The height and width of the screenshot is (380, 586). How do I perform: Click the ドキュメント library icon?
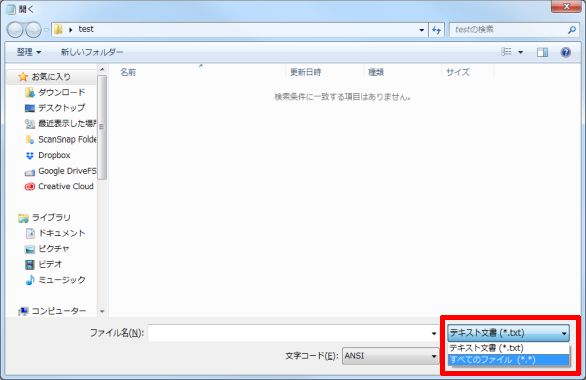(x=30, y=234)
